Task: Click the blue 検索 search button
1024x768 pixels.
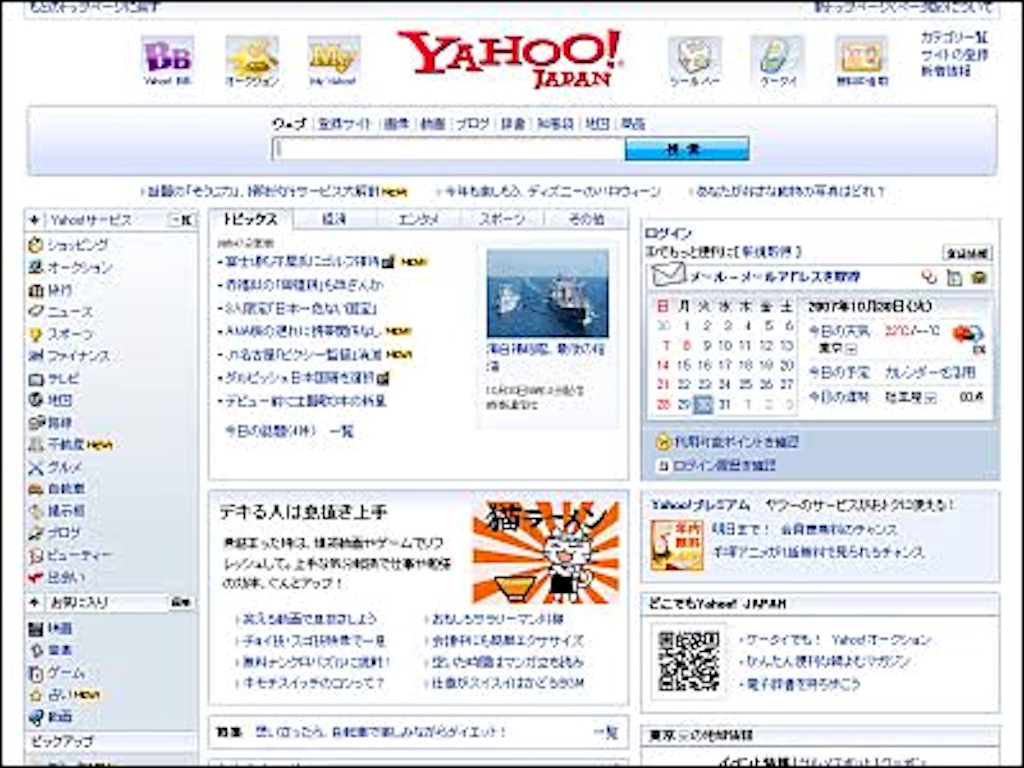Action: pos(686,149)
